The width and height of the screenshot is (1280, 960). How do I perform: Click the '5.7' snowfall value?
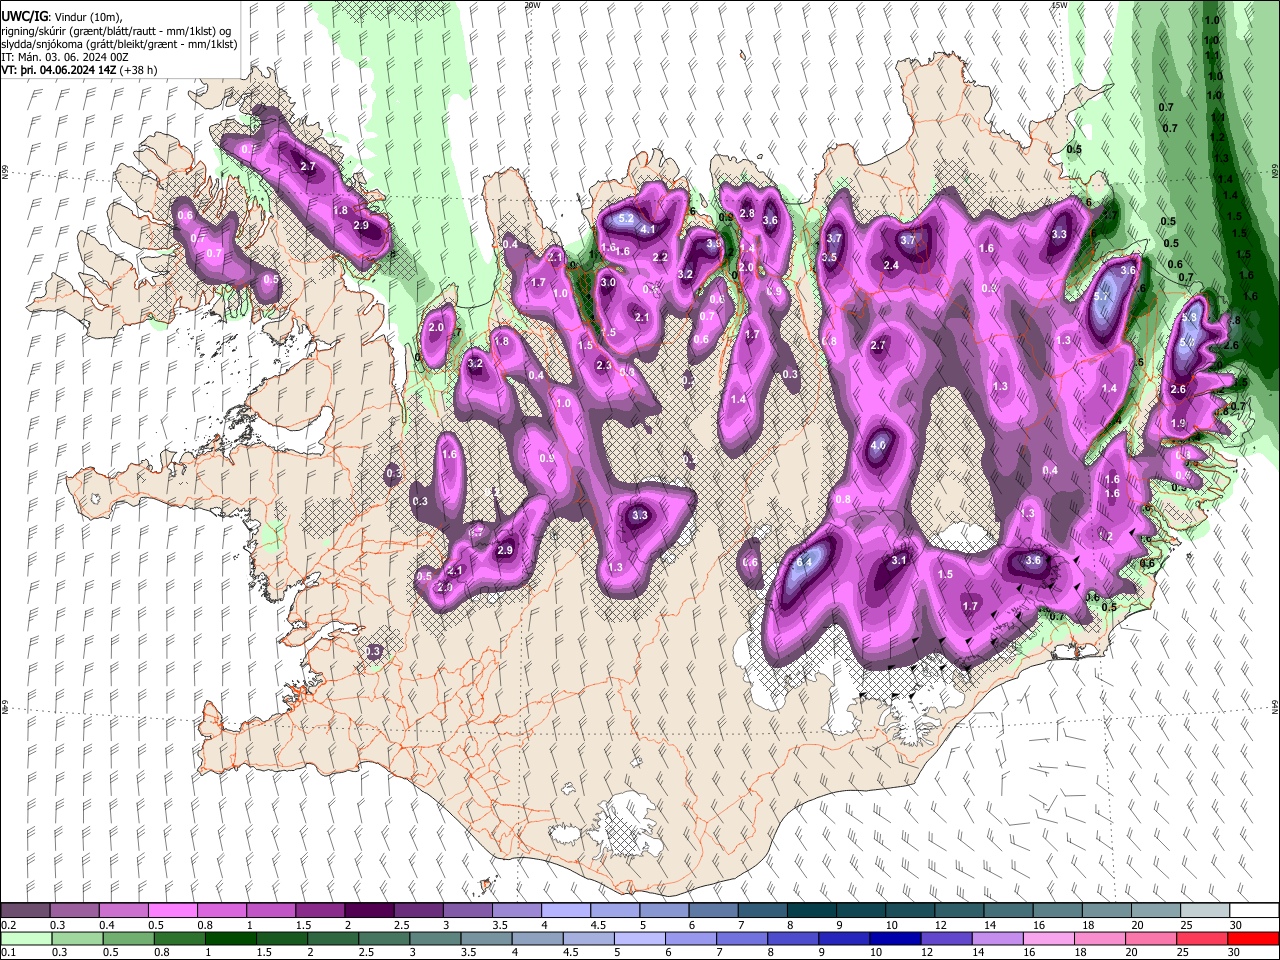tap(1103, 297)
